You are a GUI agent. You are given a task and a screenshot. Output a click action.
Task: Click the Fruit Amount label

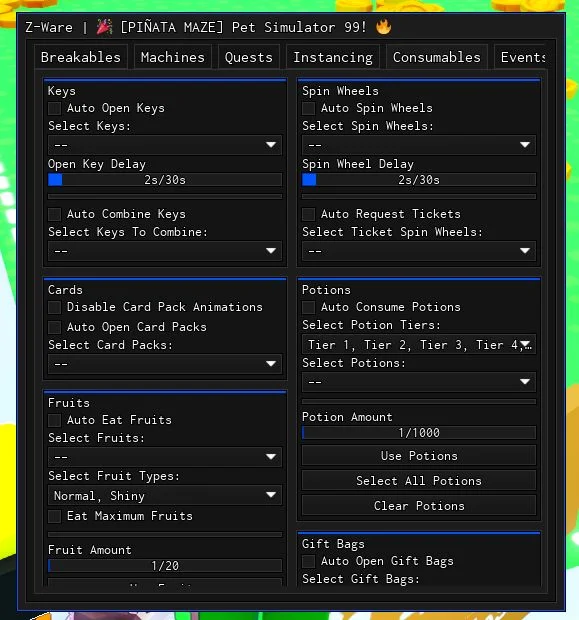click(x=89, y=550)
